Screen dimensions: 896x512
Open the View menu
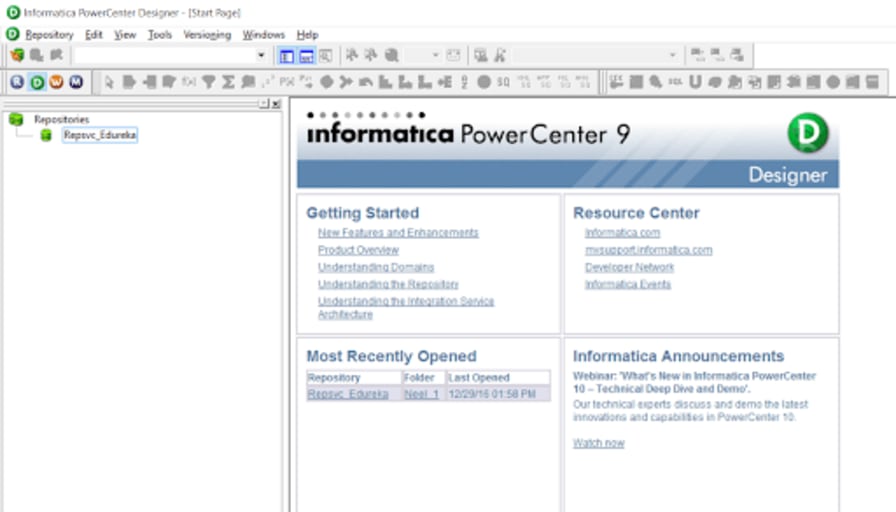(125, 35)
